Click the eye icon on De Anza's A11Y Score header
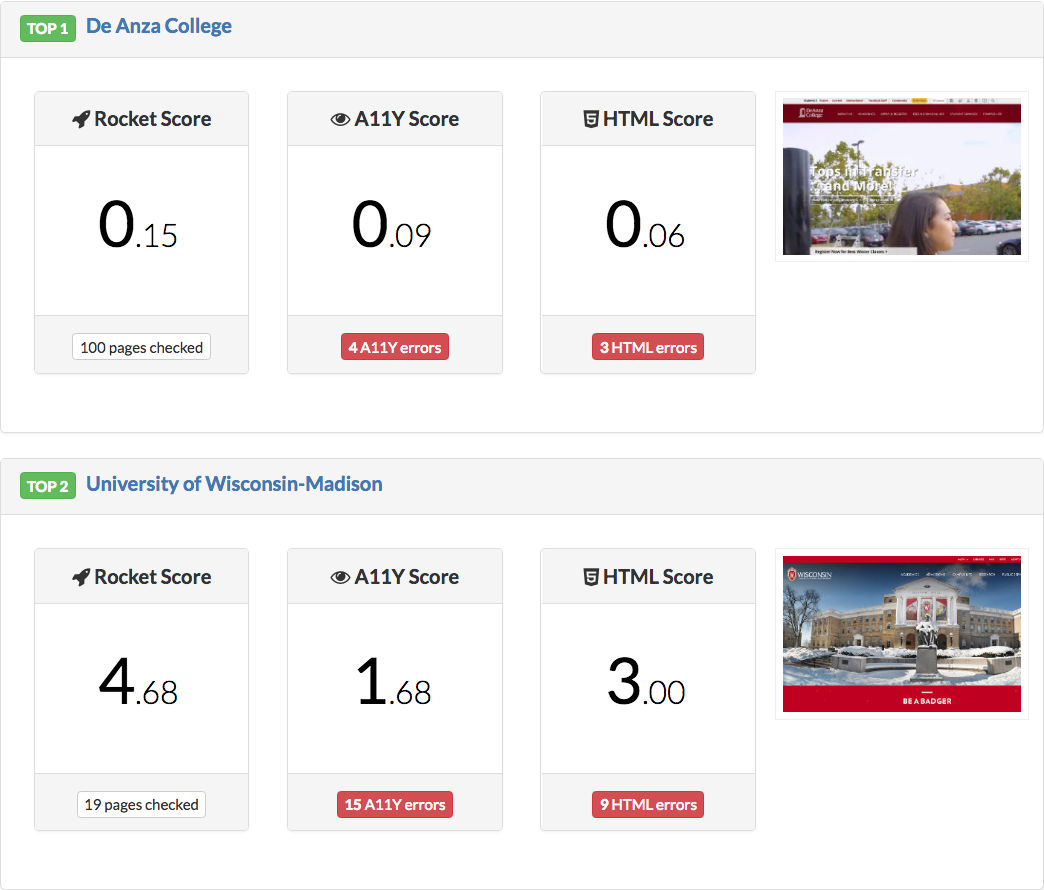Screen dimensions: 1044x890 (x=340, y=118)
